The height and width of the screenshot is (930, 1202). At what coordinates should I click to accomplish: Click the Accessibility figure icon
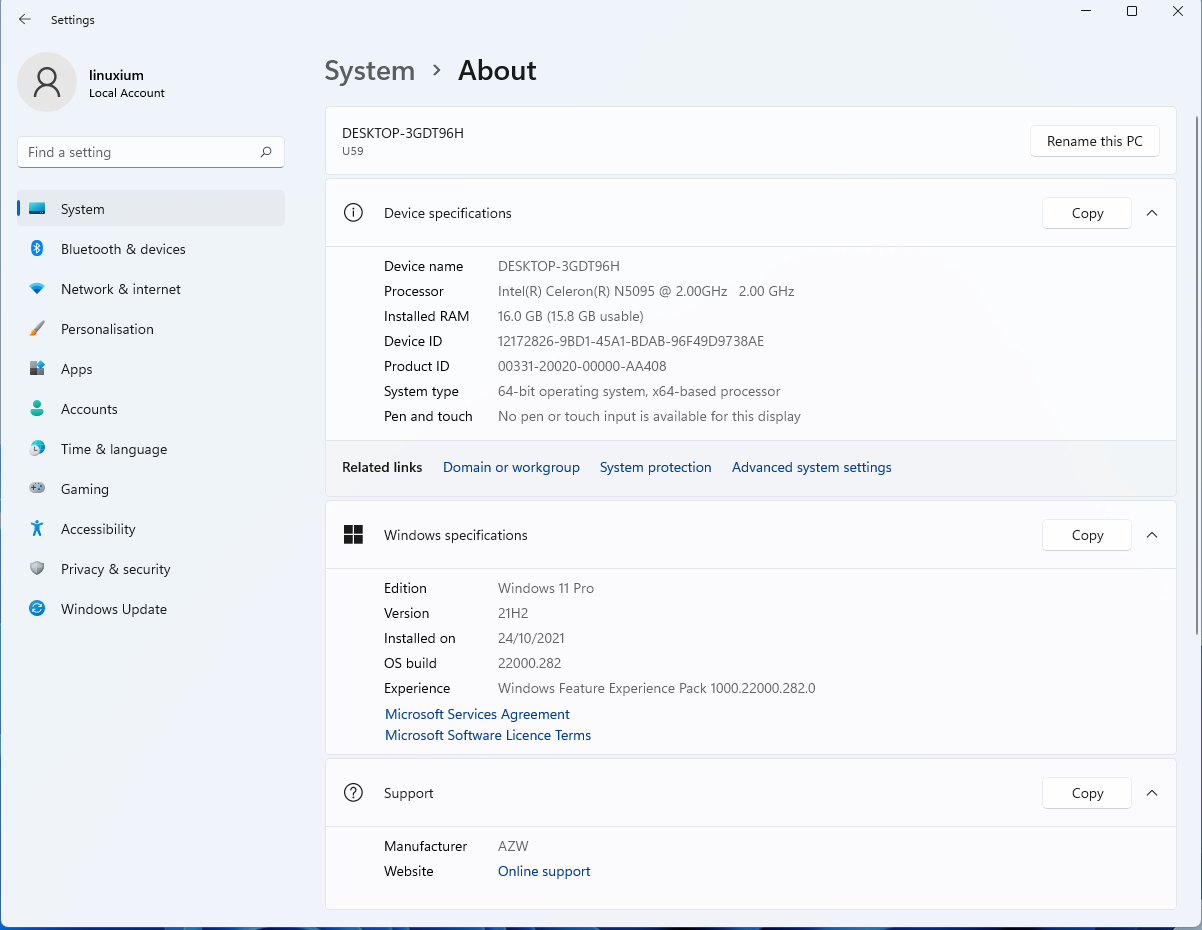tap(37, 529)
